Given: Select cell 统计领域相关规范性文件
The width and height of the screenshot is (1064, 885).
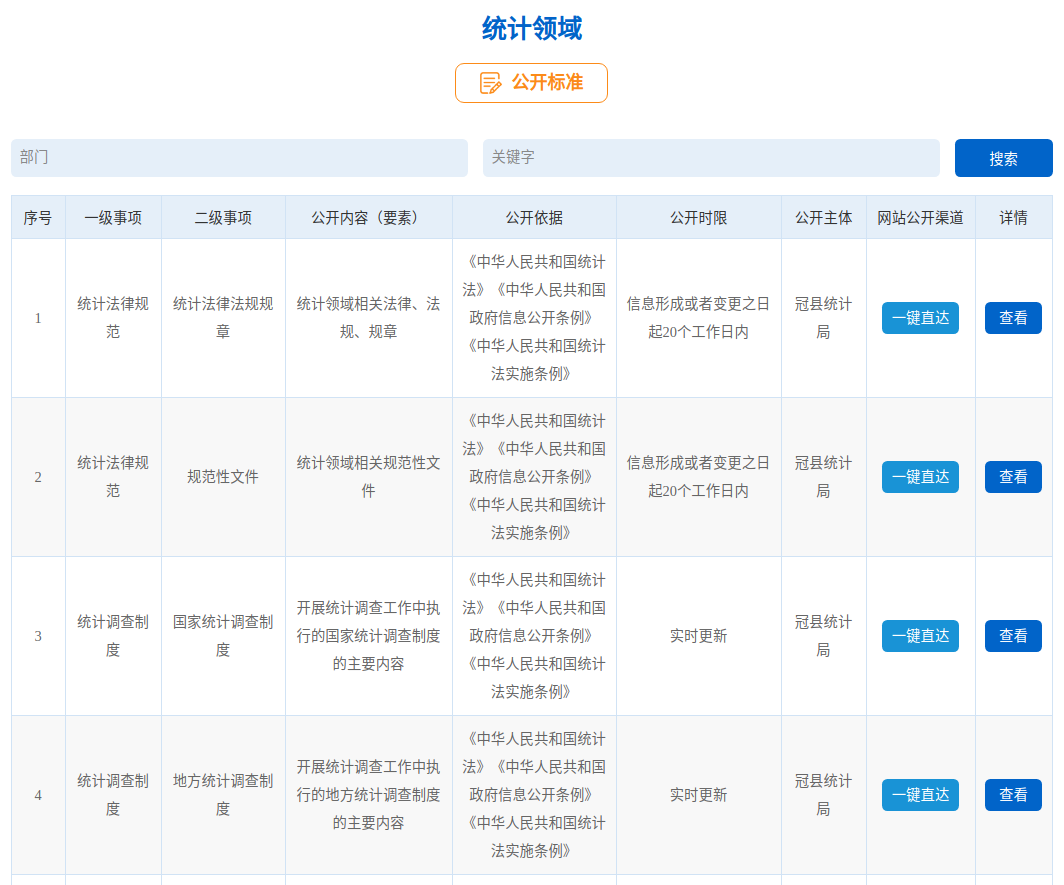Looking at the screenshot, I should tap(368, 477).
